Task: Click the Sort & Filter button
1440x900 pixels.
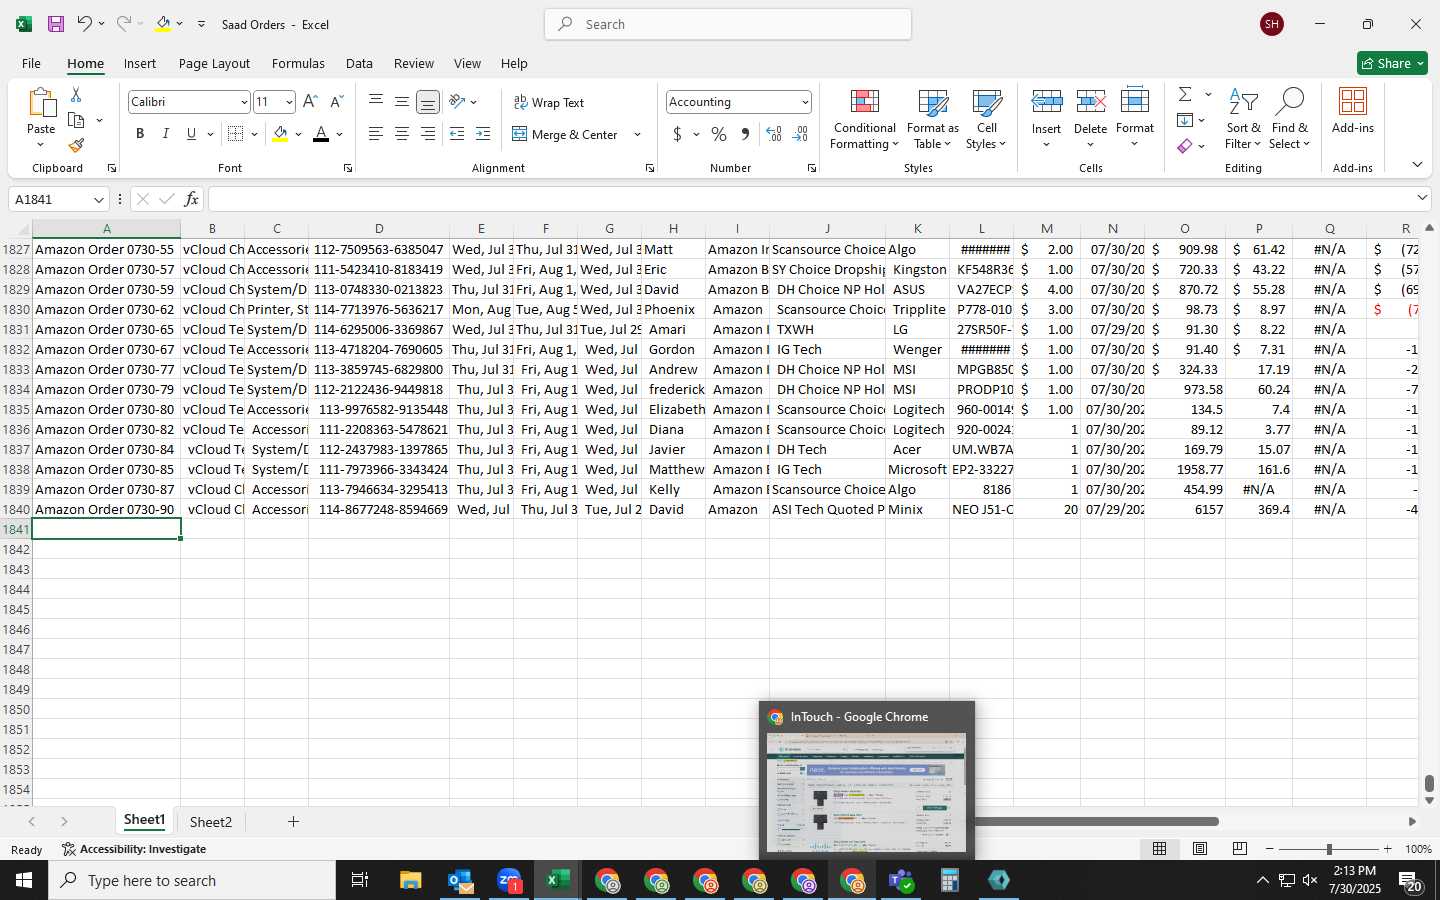Action: tap(1243, 119)
